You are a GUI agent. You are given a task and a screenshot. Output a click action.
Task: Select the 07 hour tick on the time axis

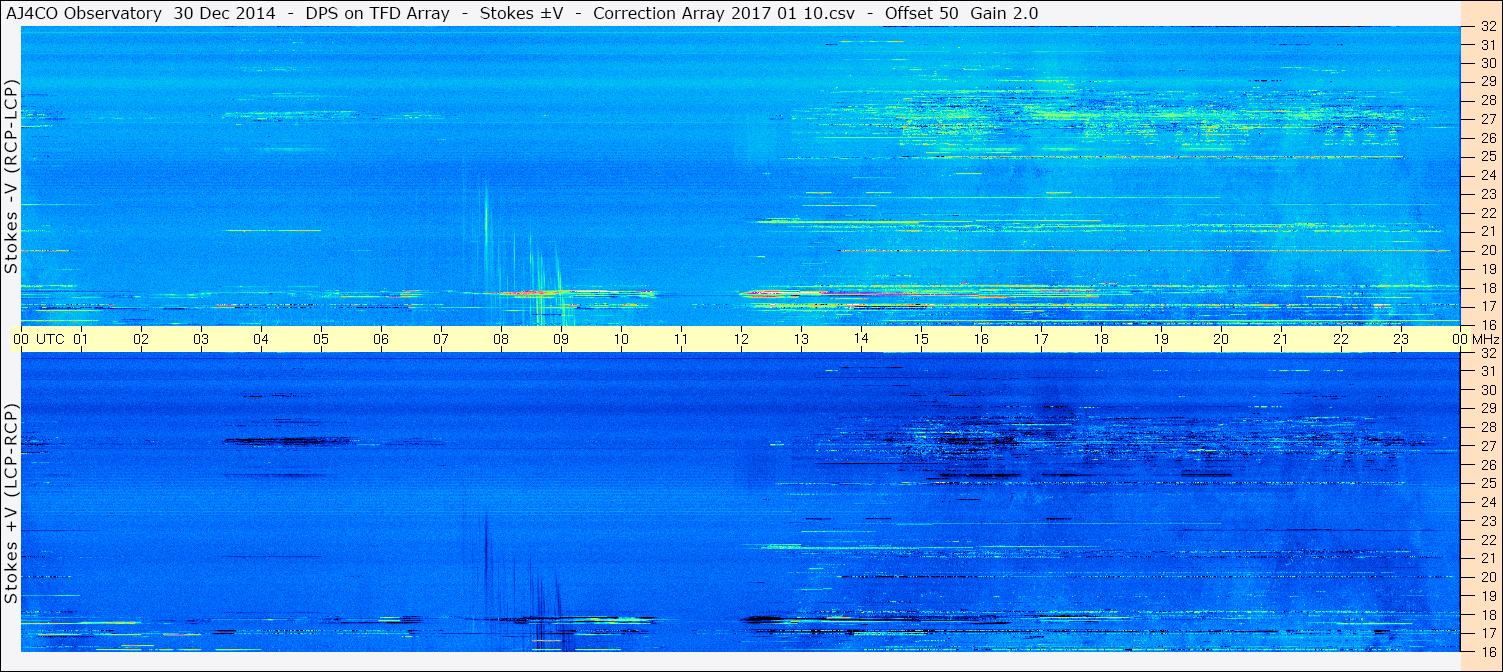click(x=441, y=339)
